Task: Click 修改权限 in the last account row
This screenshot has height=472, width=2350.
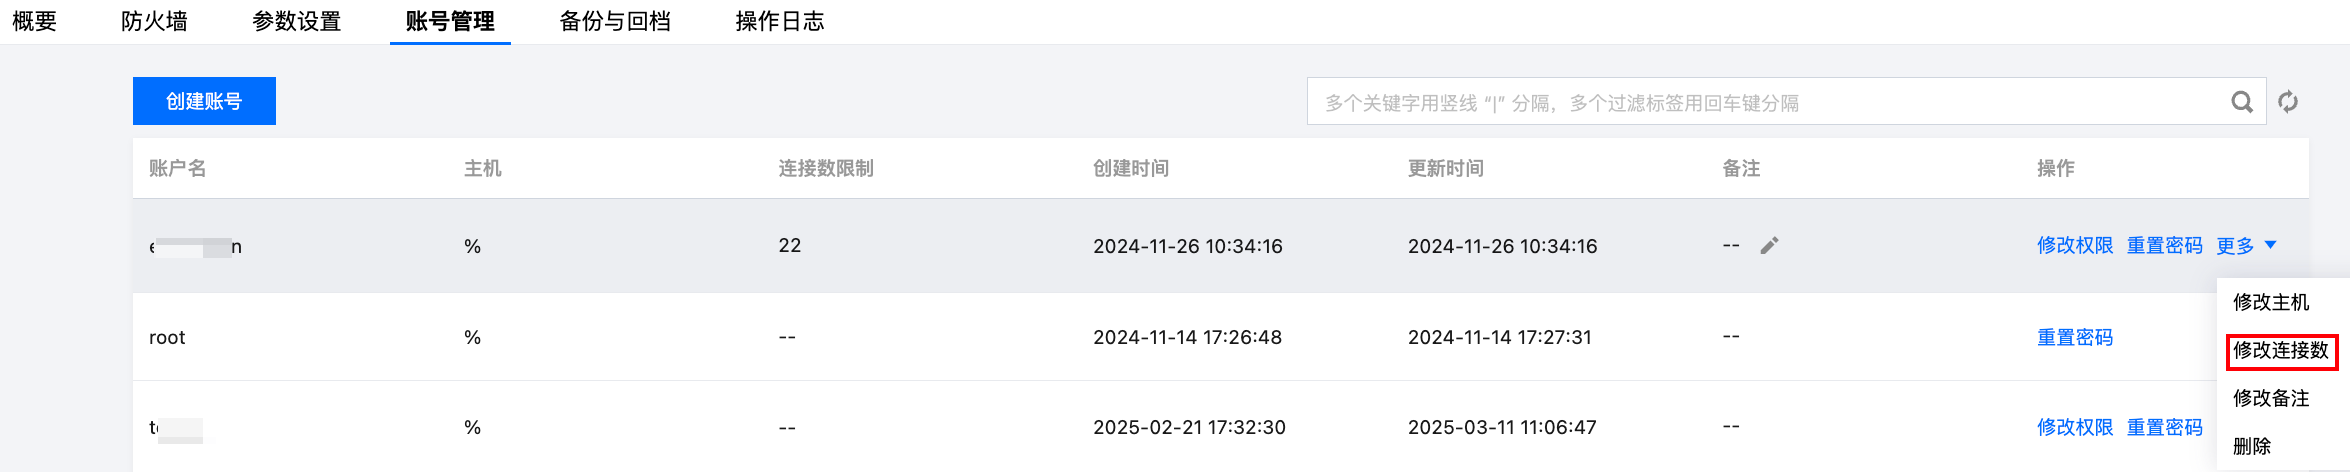Action: click(x=2075, y=428)
